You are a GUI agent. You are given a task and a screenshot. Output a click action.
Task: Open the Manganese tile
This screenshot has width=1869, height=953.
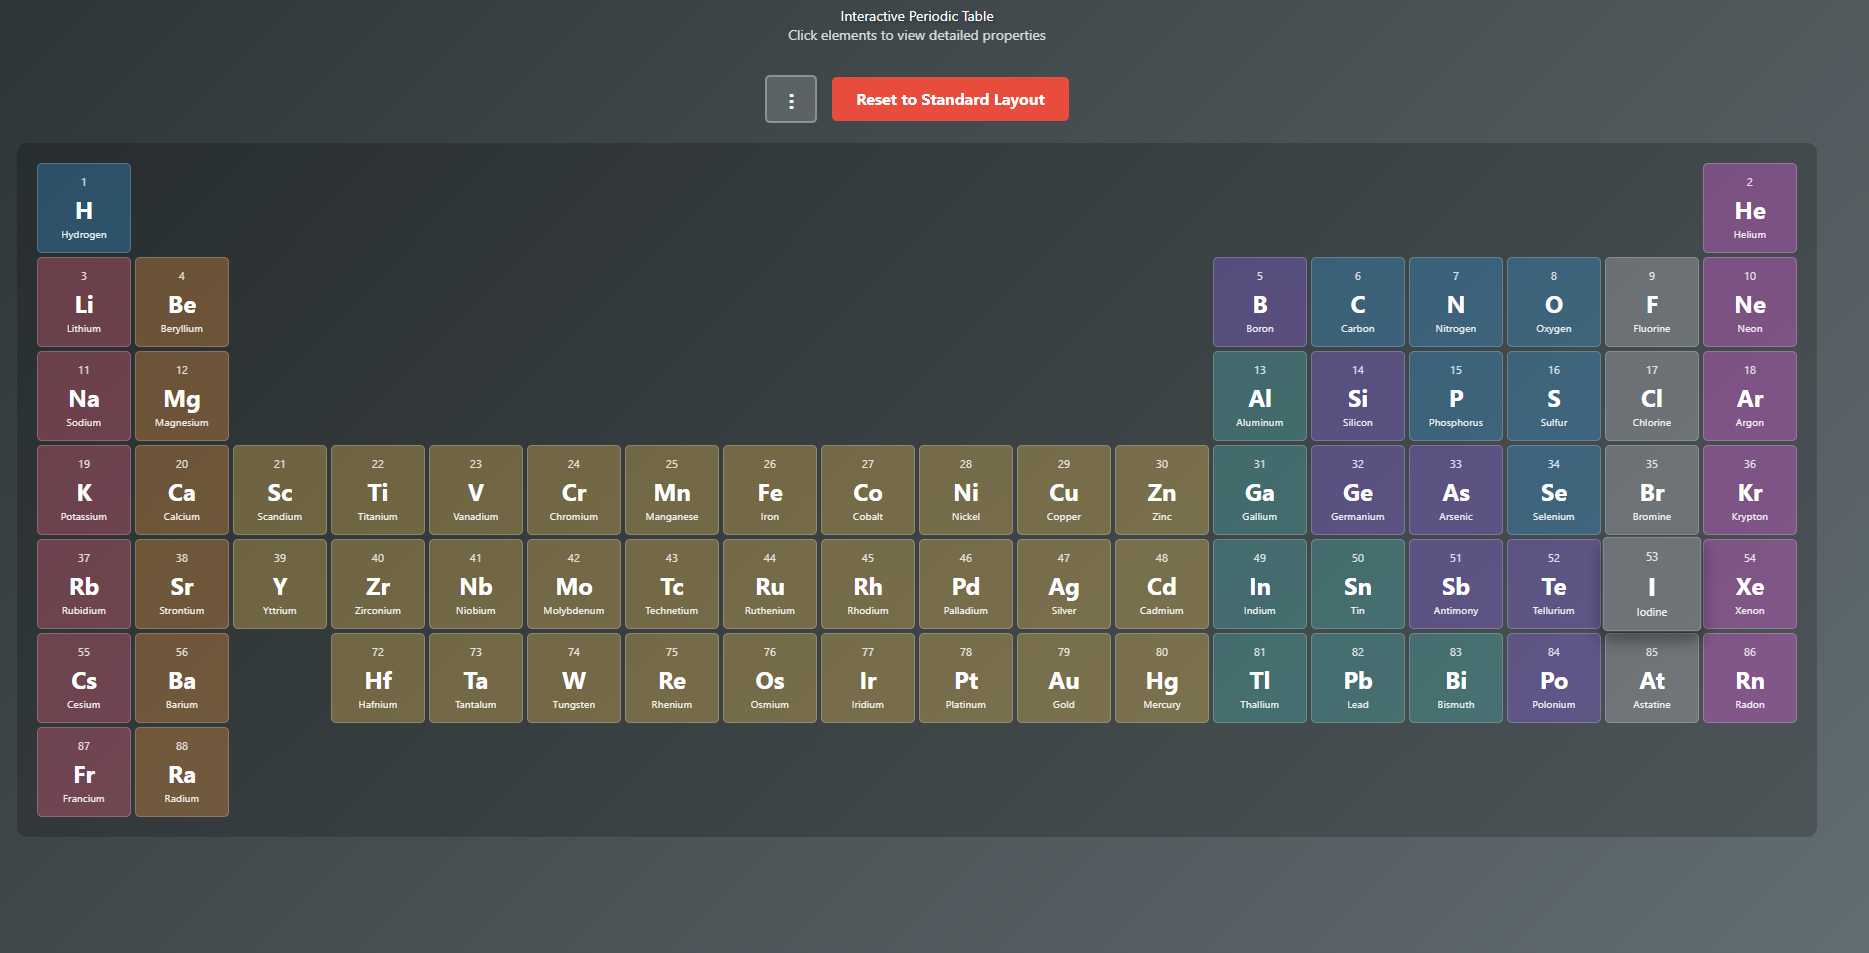click(672, 490)
